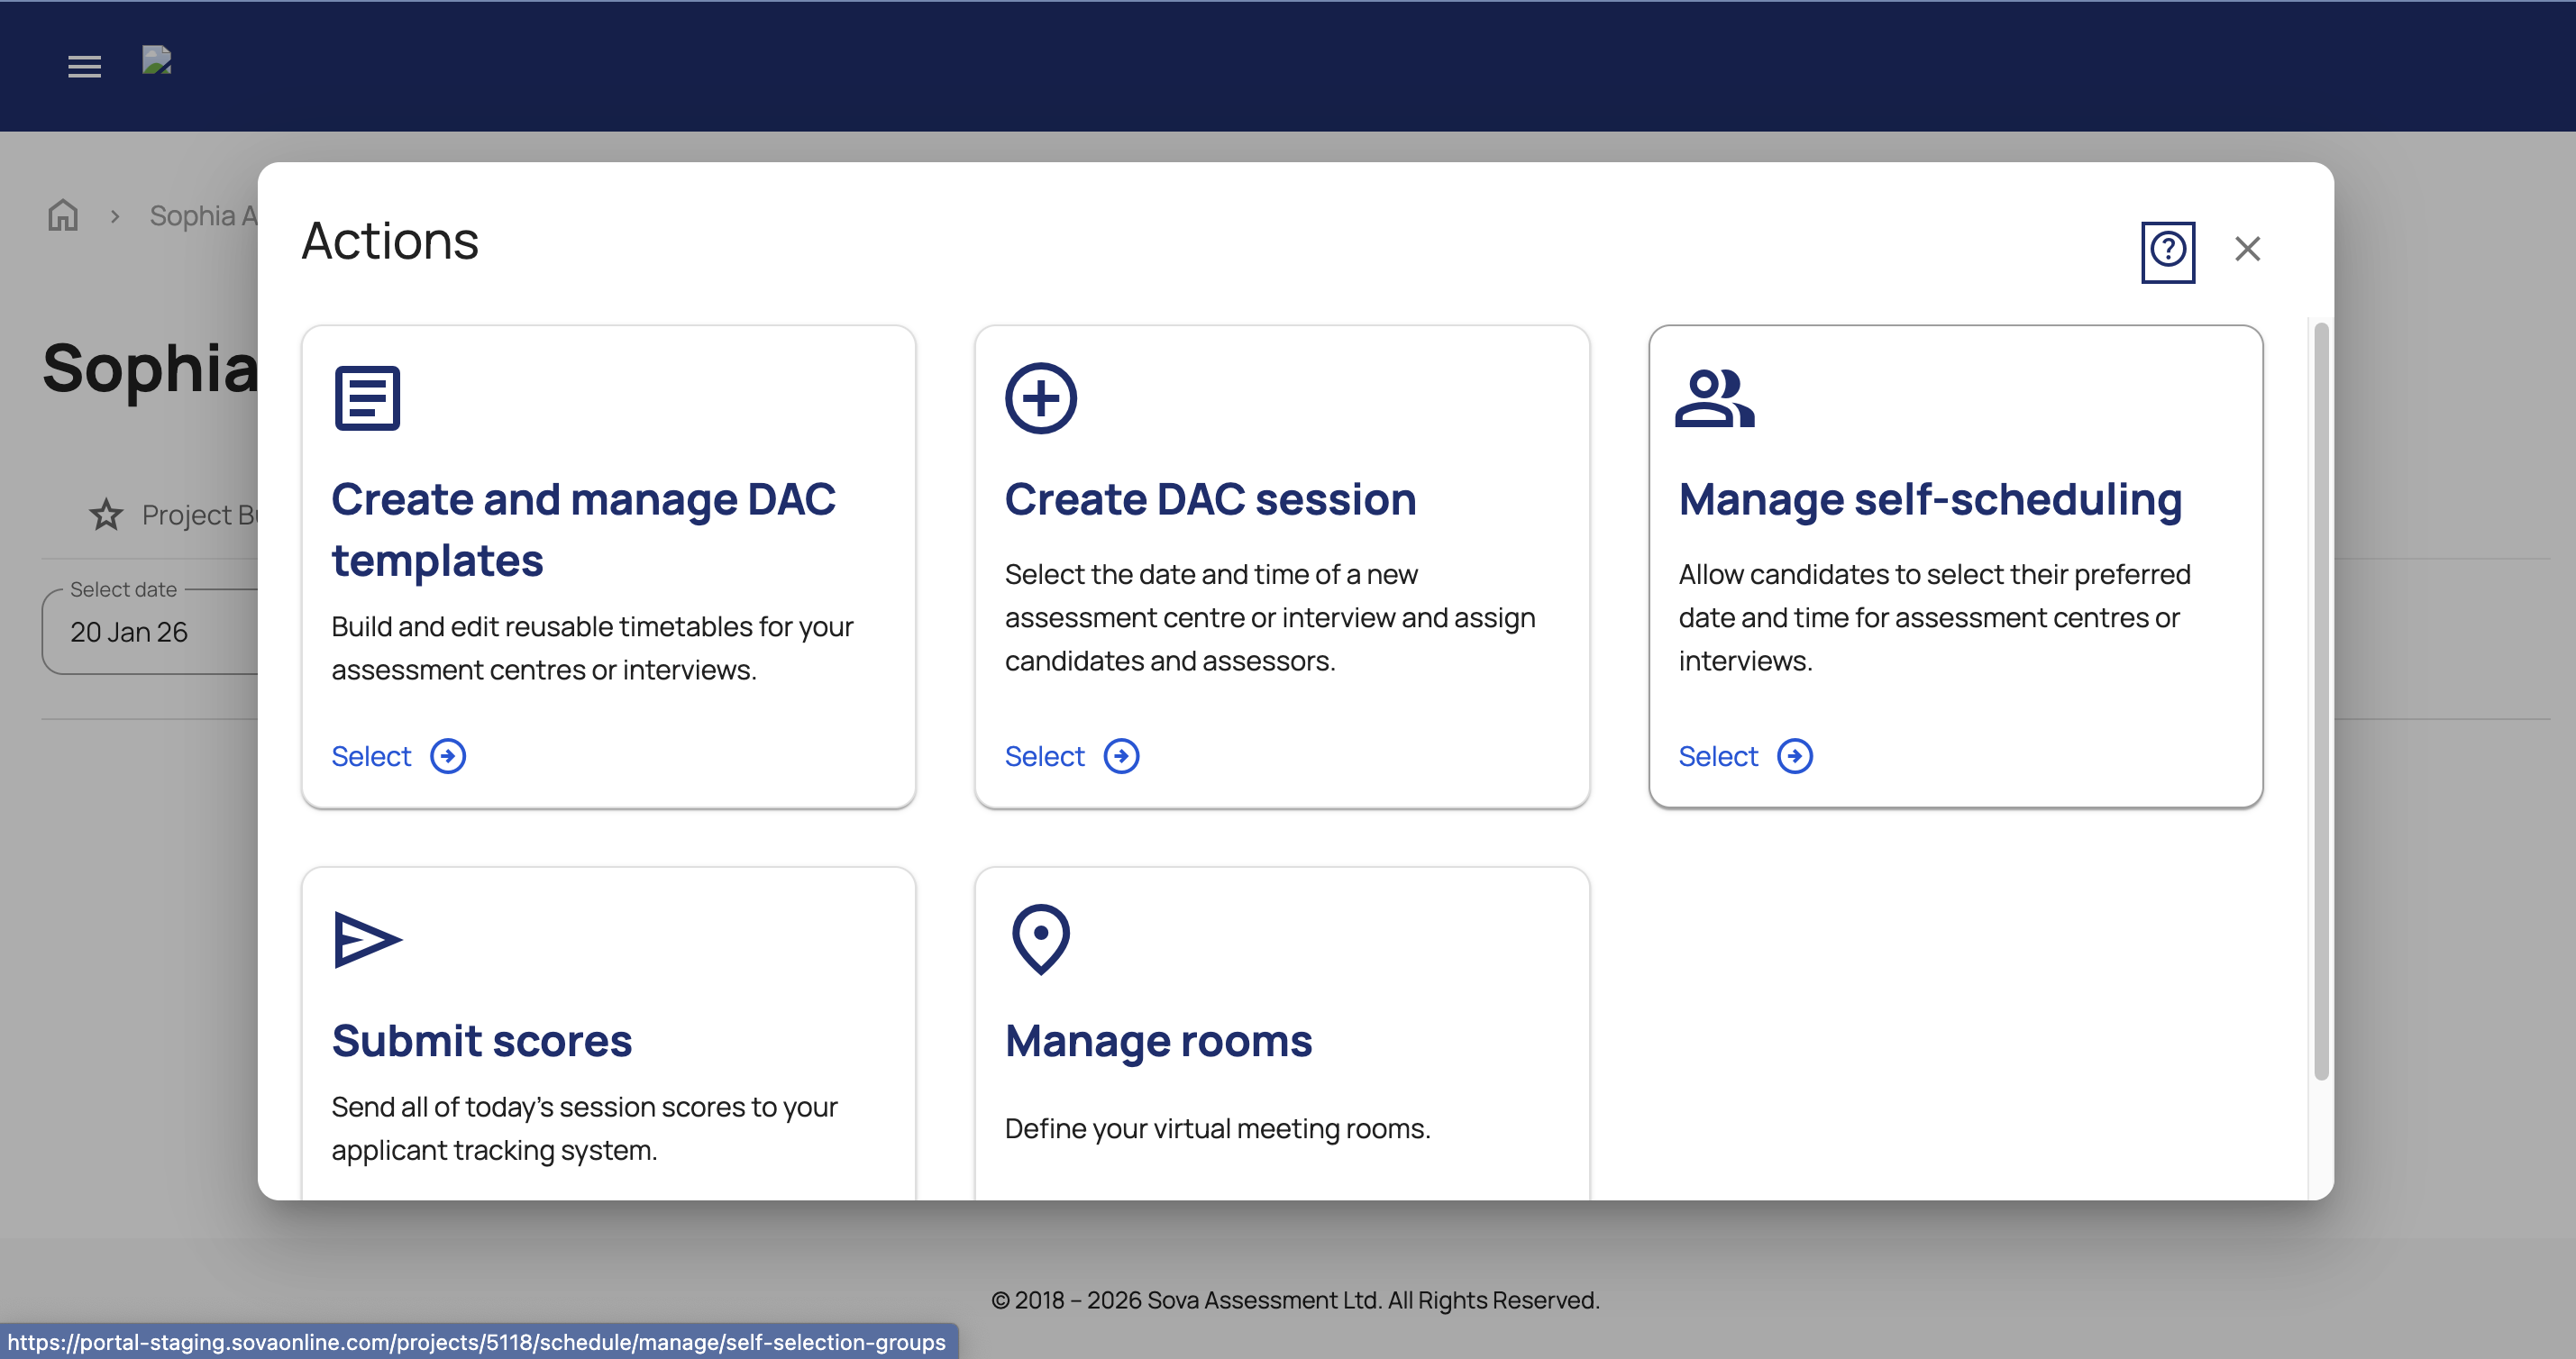Click the home breadcrumb icon
This screenshot has height=1359, width=2576.
click(x=63, y=215)
